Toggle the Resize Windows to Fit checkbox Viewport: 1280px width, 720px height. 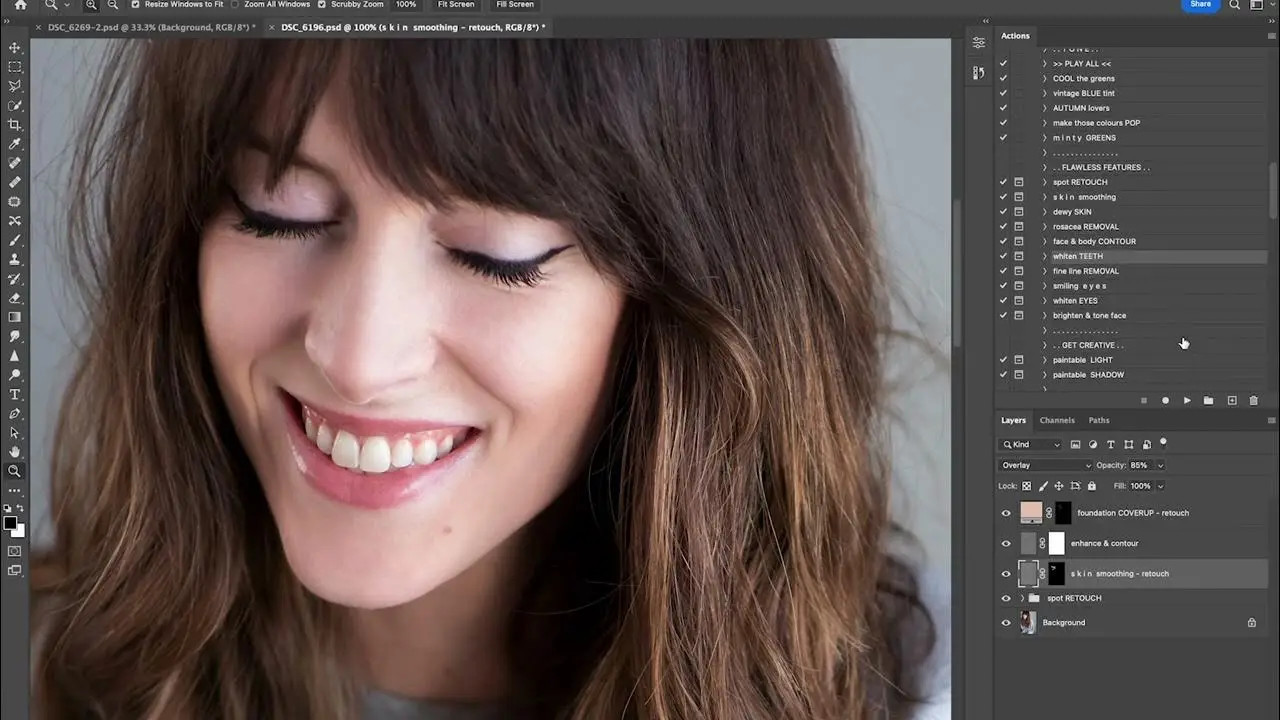point(135,4)
